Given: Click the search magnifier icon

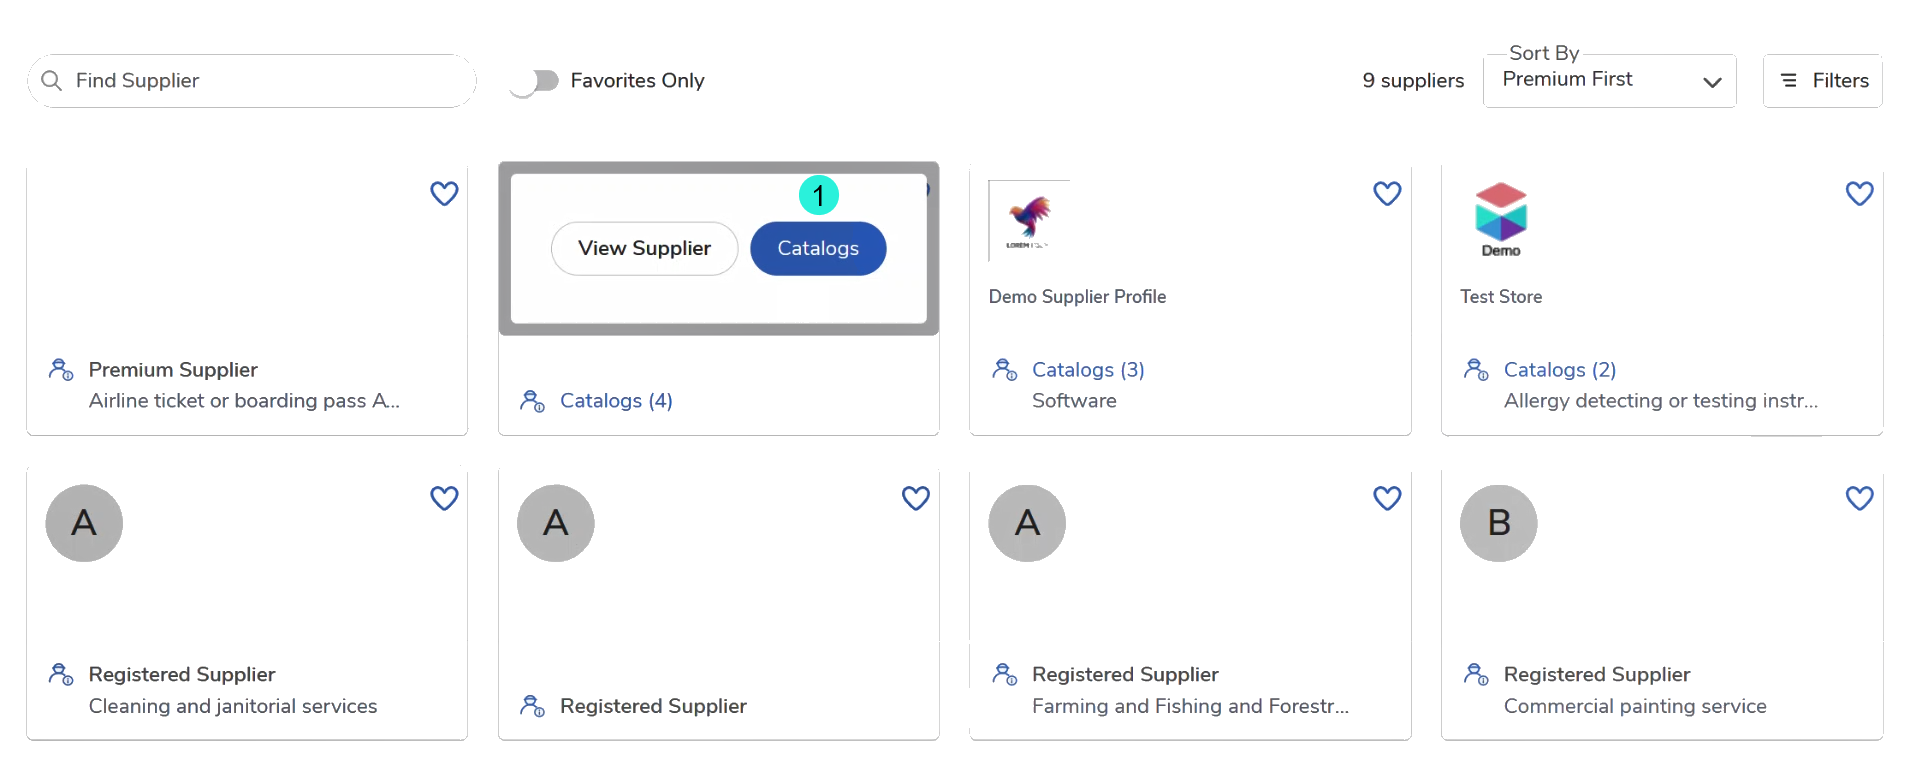Looking at the screenshot, I should pyautogui.click(x=52, y=81).
